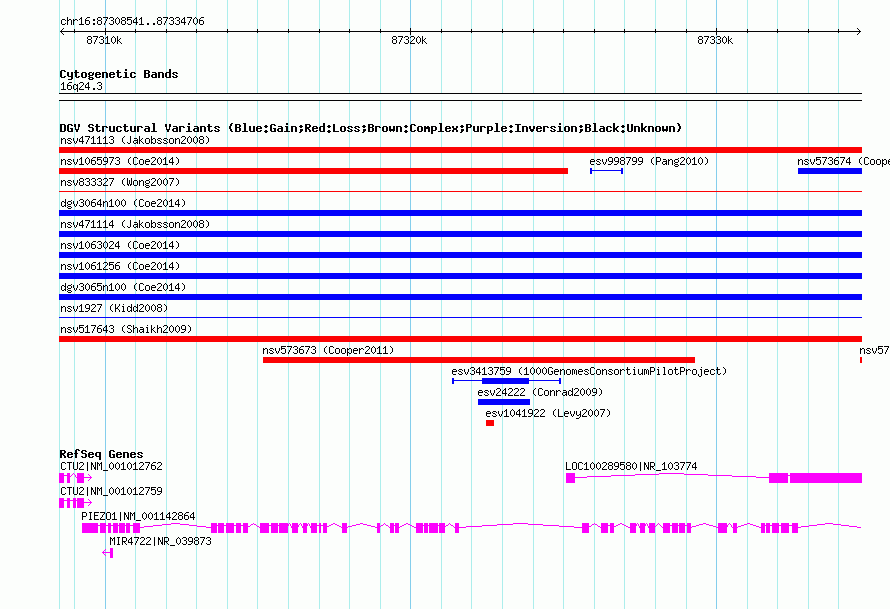Click the Cytogenetic Bands track title
This screenshot has width=890, height=609.
pos(119,74)
